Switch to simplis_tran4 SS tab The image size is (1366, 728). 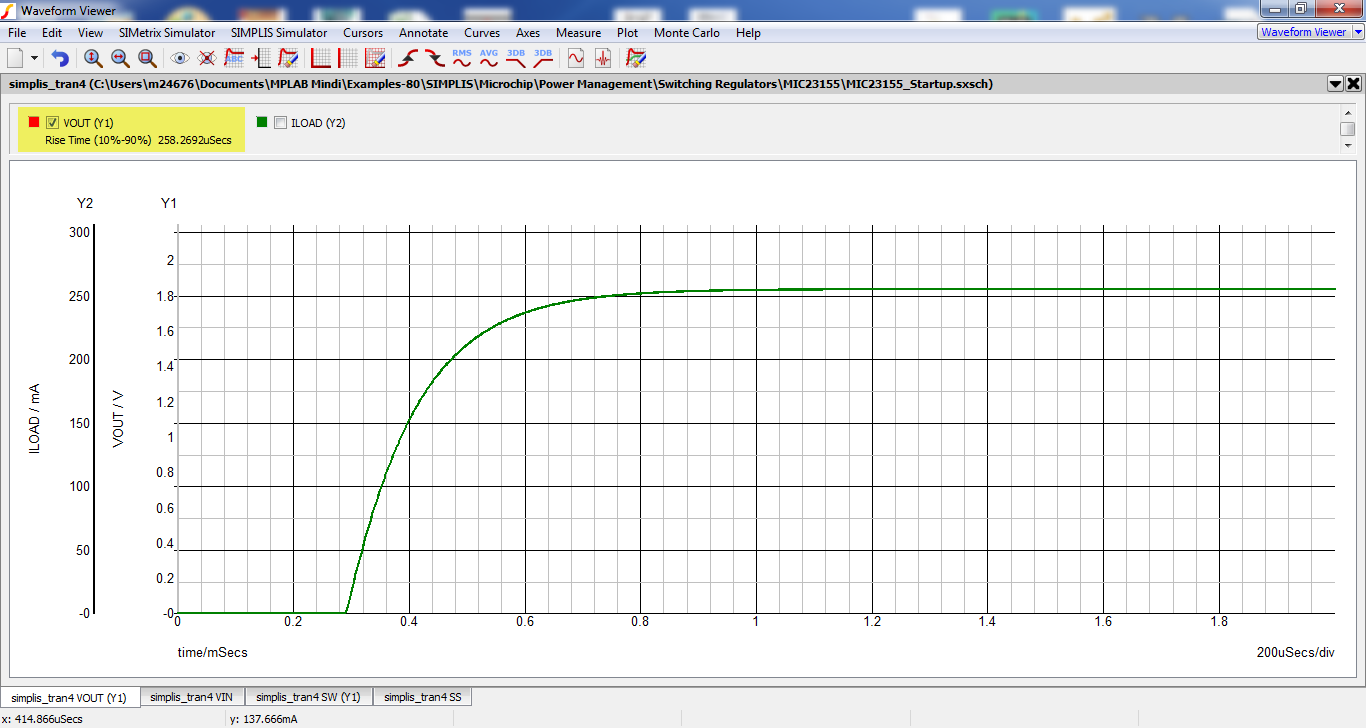[422, 697]
